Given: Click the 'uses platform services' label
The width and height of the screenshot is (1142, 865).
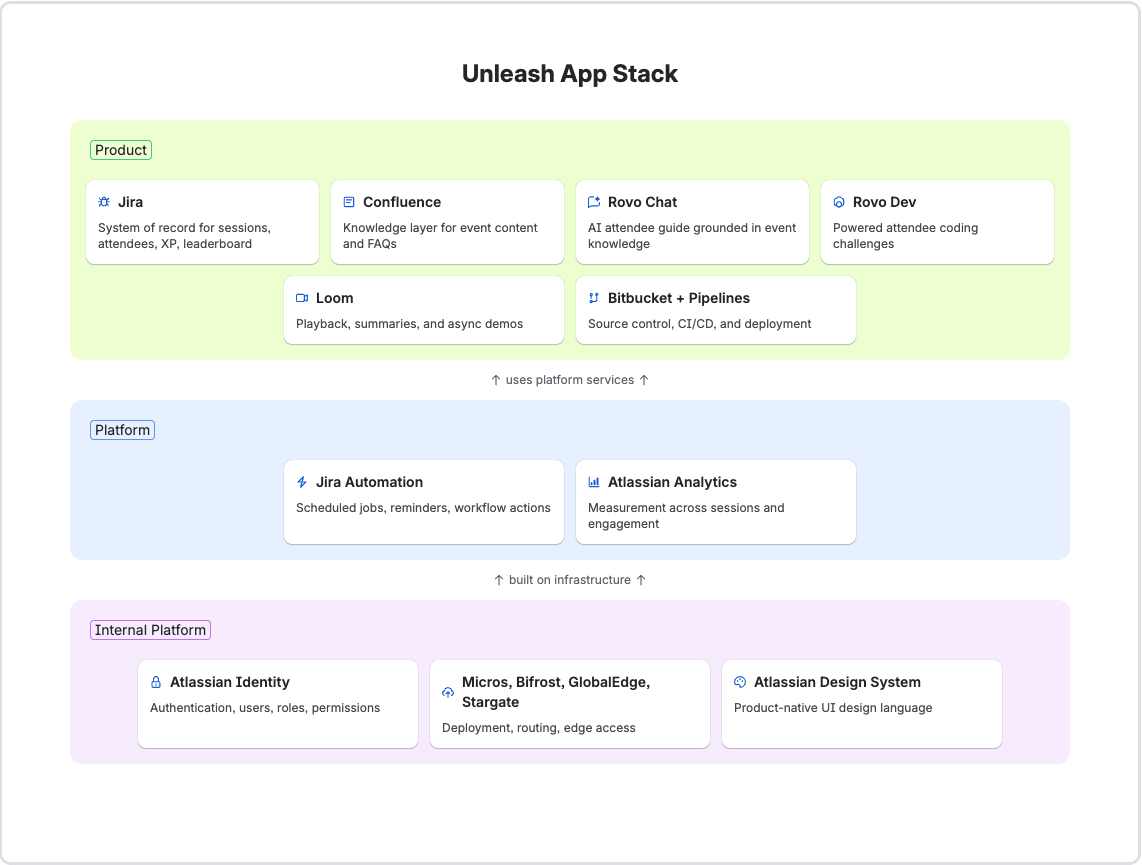Looking at the screenshot, I should click(570, 380).
